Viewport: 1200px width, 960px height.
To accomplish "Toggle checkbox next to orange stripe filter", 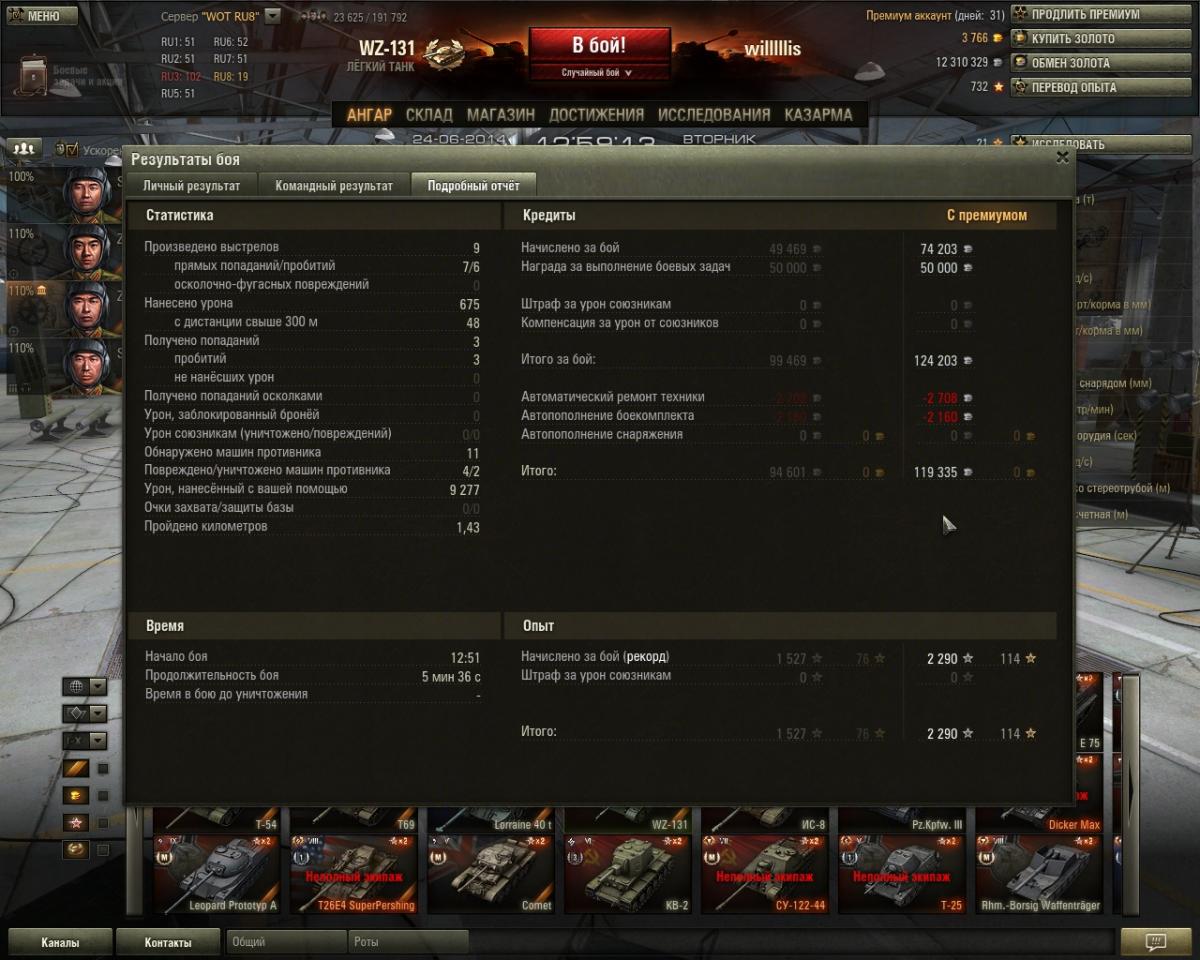I will (102, 769).
